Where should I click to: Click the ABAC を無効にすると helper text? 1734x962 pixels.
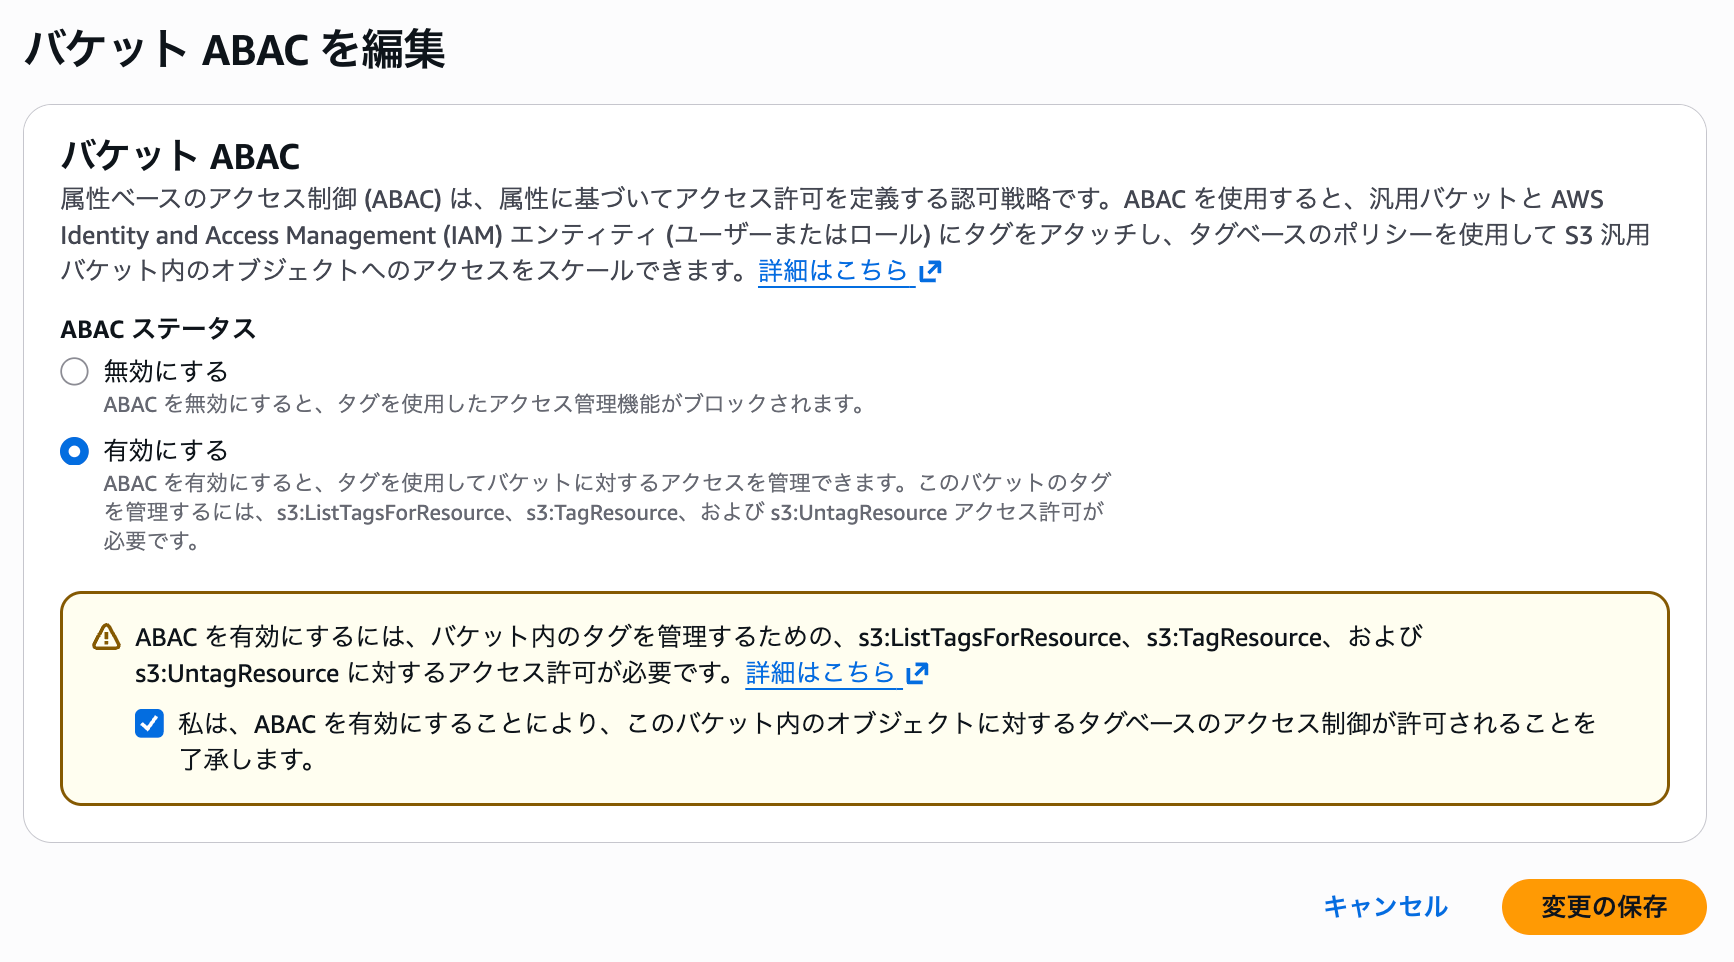pyautogui.click(x=484, y=404)
